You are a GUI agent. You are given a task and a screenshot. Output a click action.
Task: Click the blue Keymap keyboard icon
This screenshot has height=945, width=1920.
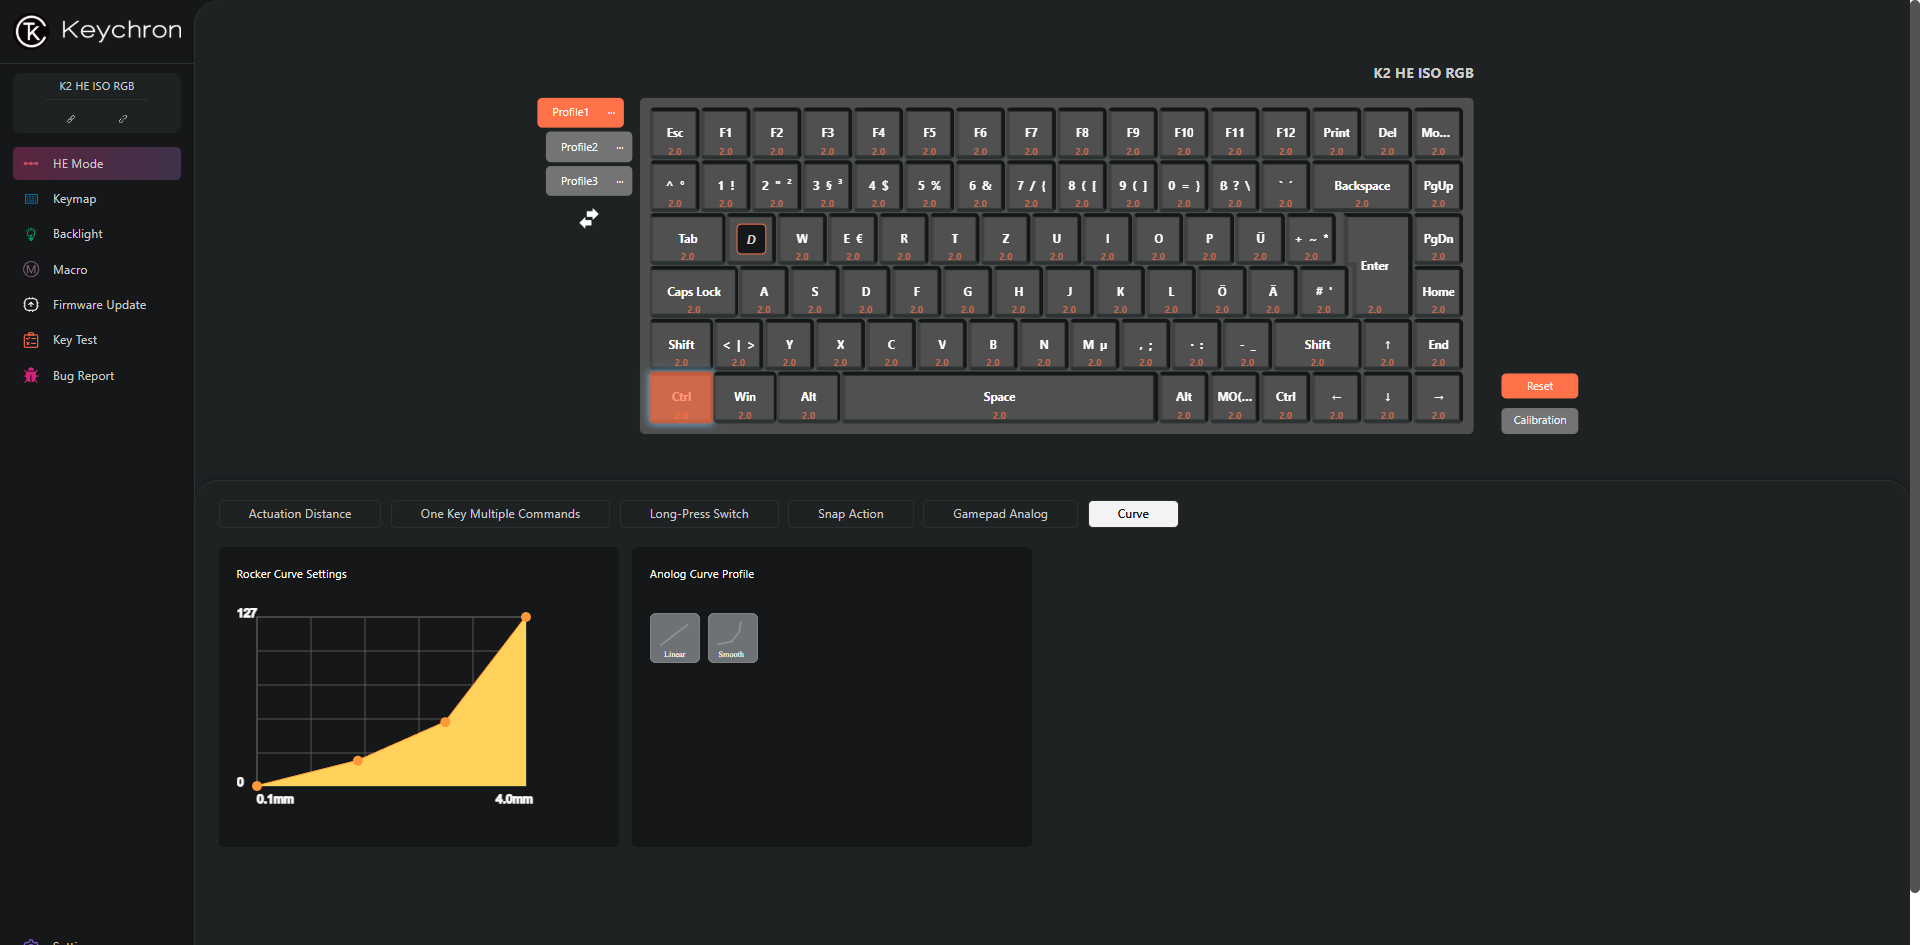(x=31, y=199)
